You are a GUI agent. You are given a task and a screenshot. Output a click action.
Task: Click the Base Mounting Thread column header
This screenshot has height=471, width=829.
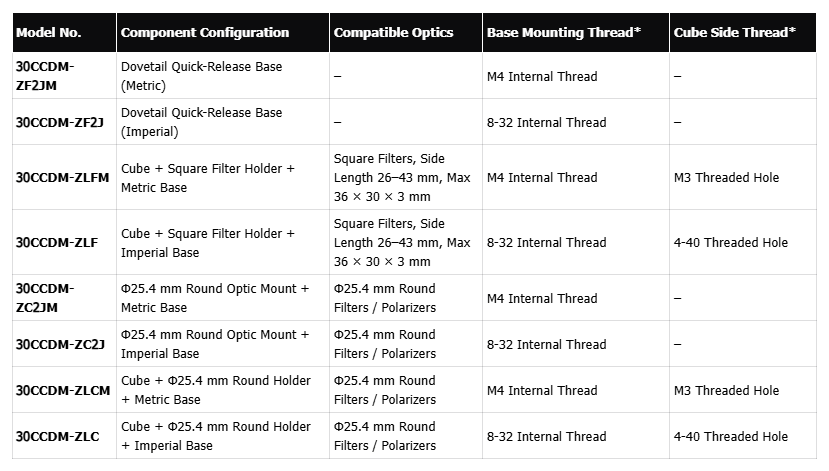(564, 33)
